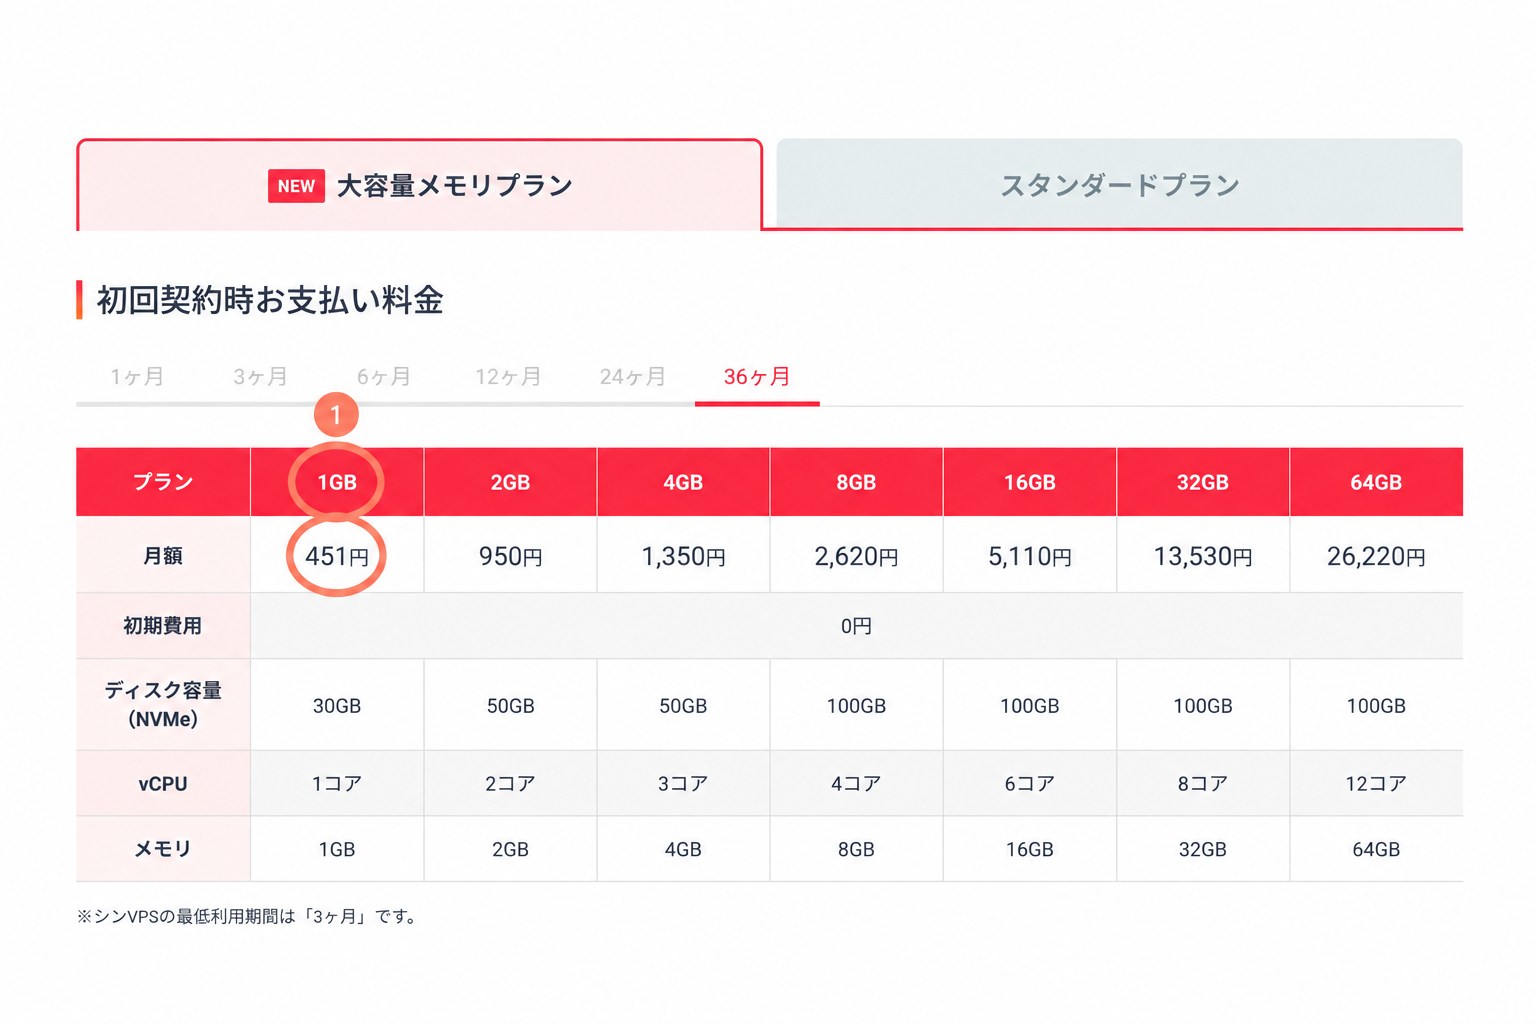
Task: Click the 3コア vCPU cell
Action: click(x=683, y=784)
